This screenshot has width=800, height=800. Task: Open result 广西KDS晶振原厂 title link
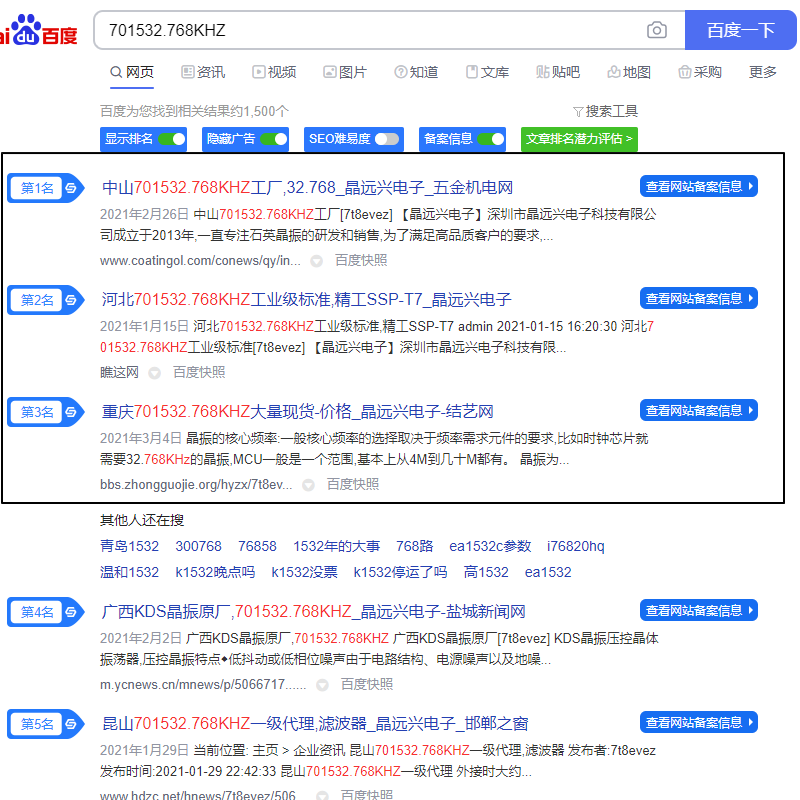coord(313,611)
